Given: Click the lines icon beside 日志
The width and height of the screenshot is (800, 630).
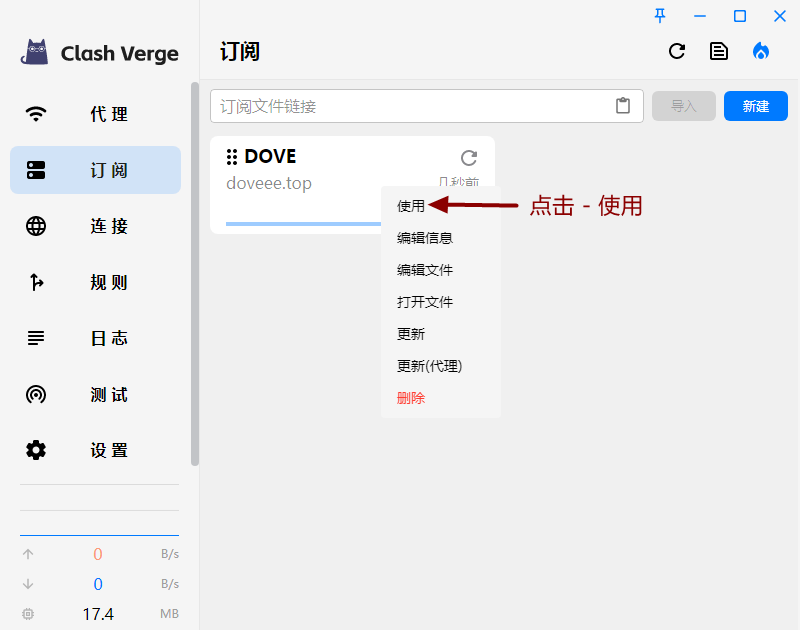Looking at the screenshot, I should pyautogui.click(x=36, y=338).
